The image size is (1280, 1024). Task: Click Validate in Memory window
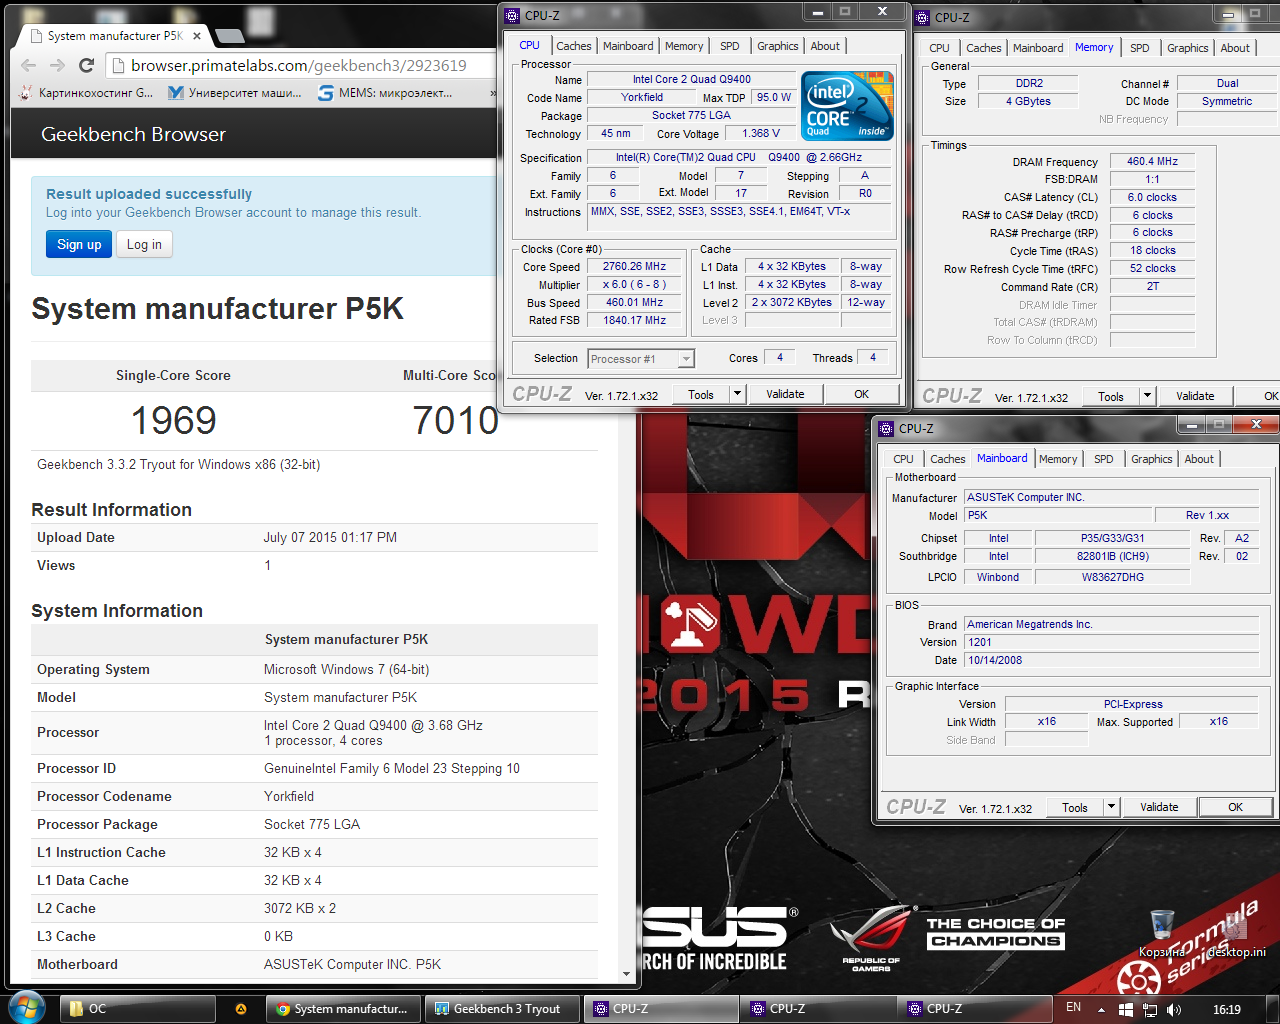click(x=1195, y=396)
